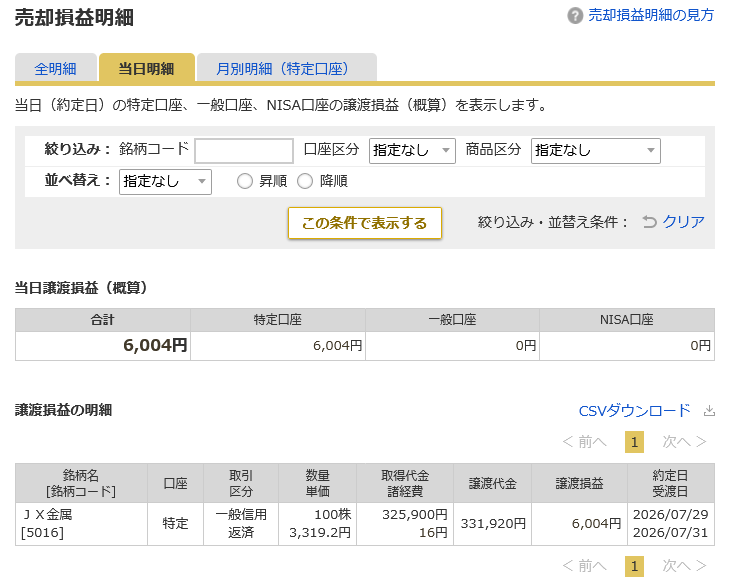Click the ＪＸ金属 [5016] stock name cell
The image size is (730, 580).
click(x=81, y=524)
